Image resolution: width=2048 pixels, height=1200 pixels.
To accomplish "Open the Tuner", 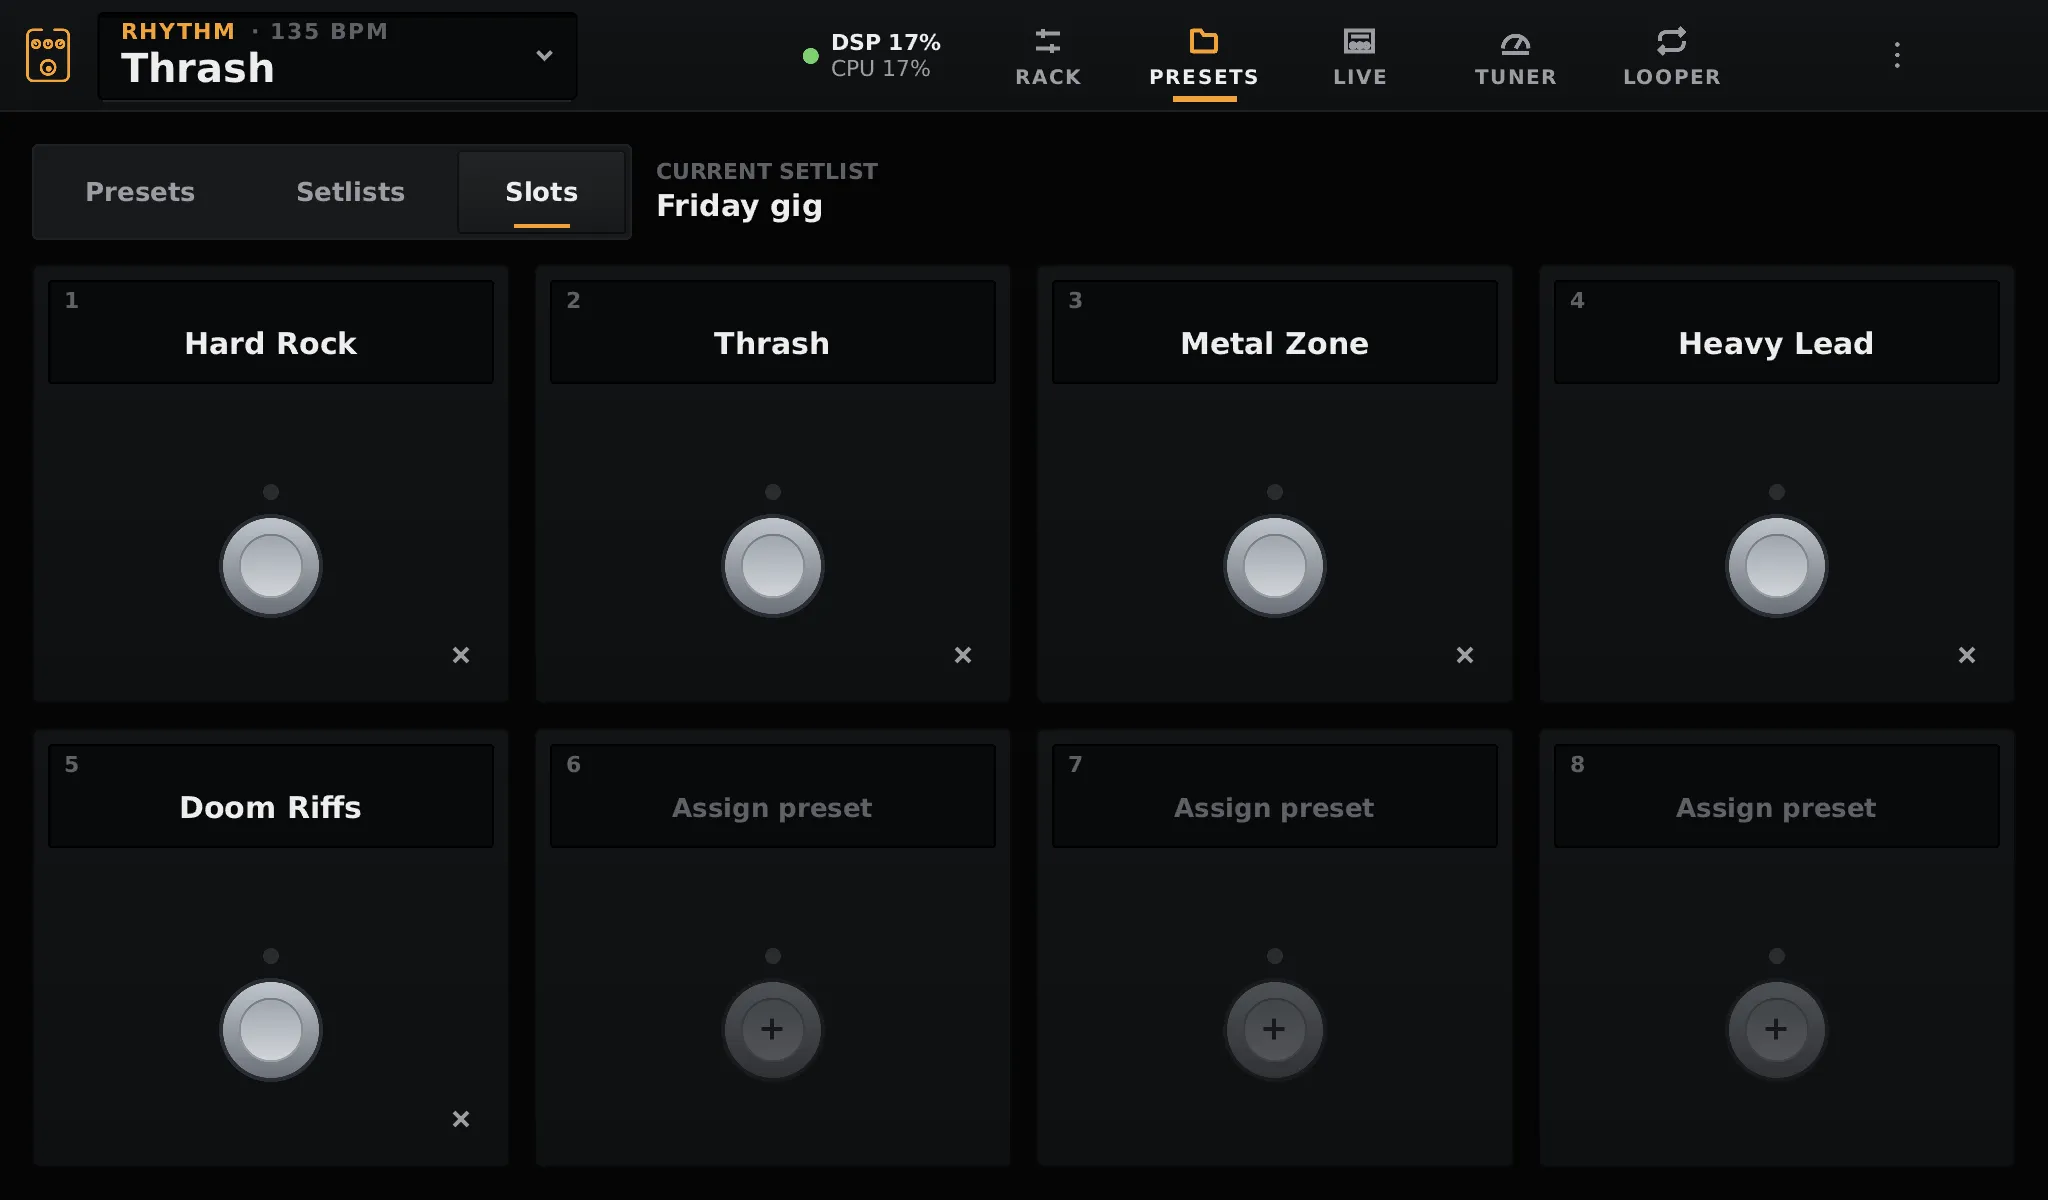I will tap(1516, 57).
